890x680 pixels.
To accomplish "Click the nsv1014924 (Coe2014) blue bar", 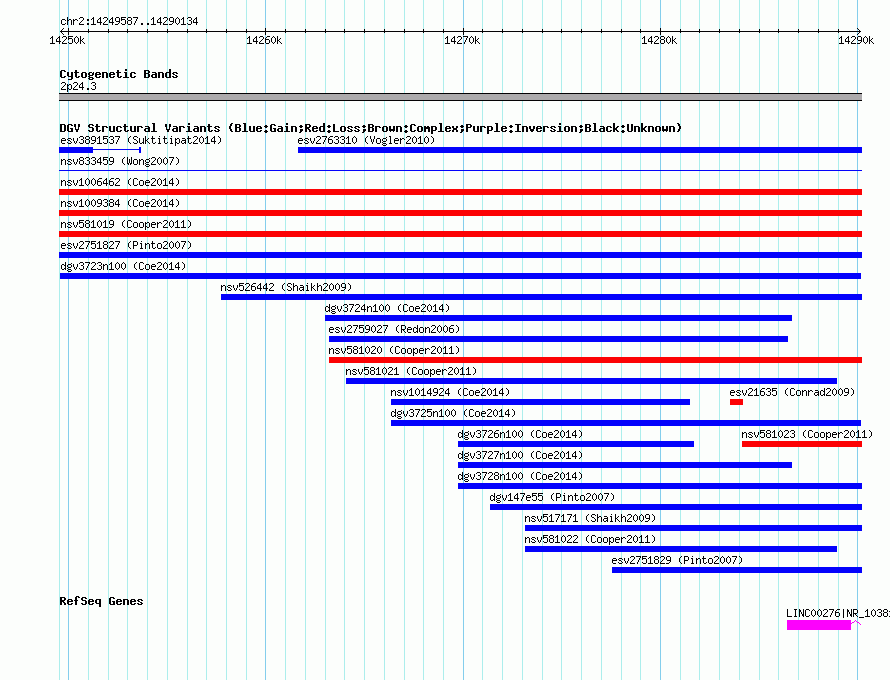I will click(540, 402).
